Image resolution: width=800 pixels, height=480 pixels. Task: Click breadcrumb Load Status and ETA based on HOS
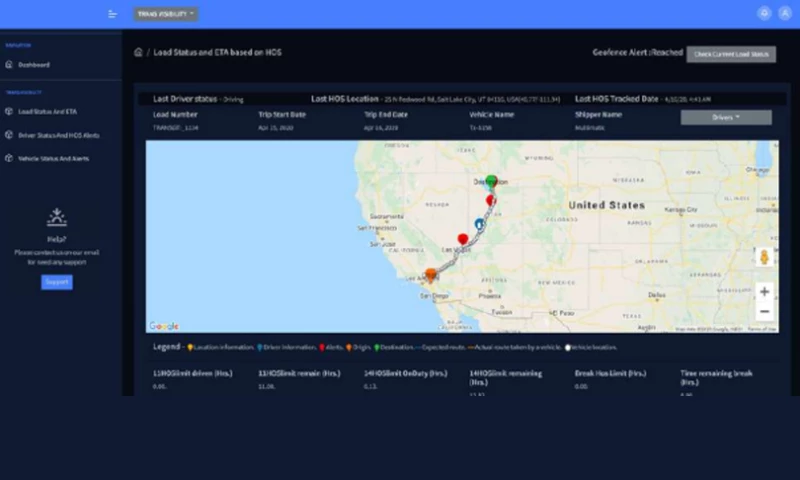click(x=217, y=52)
